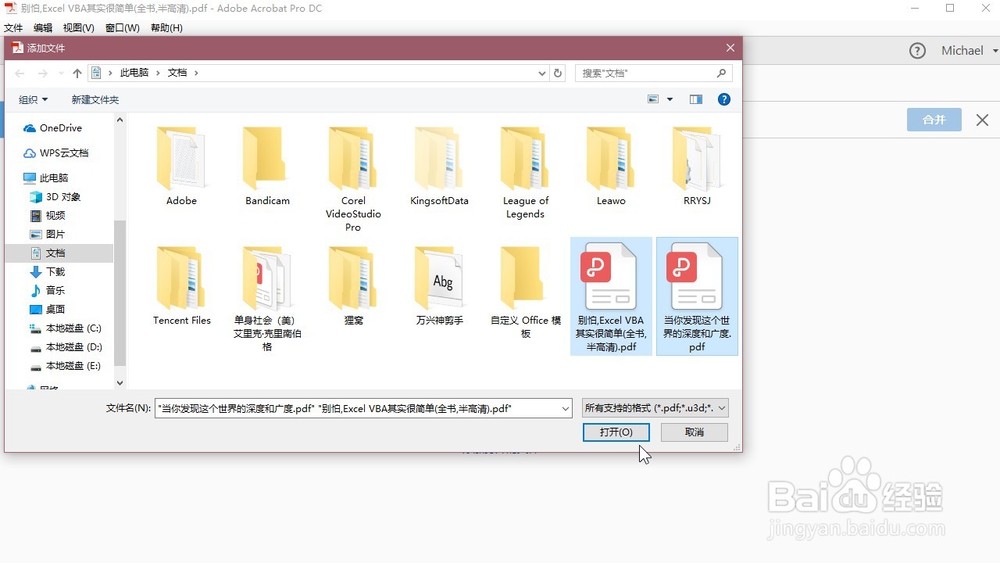Click the 文件名 input field
Viewport: 1000px width, 563px height.
[x=358, y=408]
